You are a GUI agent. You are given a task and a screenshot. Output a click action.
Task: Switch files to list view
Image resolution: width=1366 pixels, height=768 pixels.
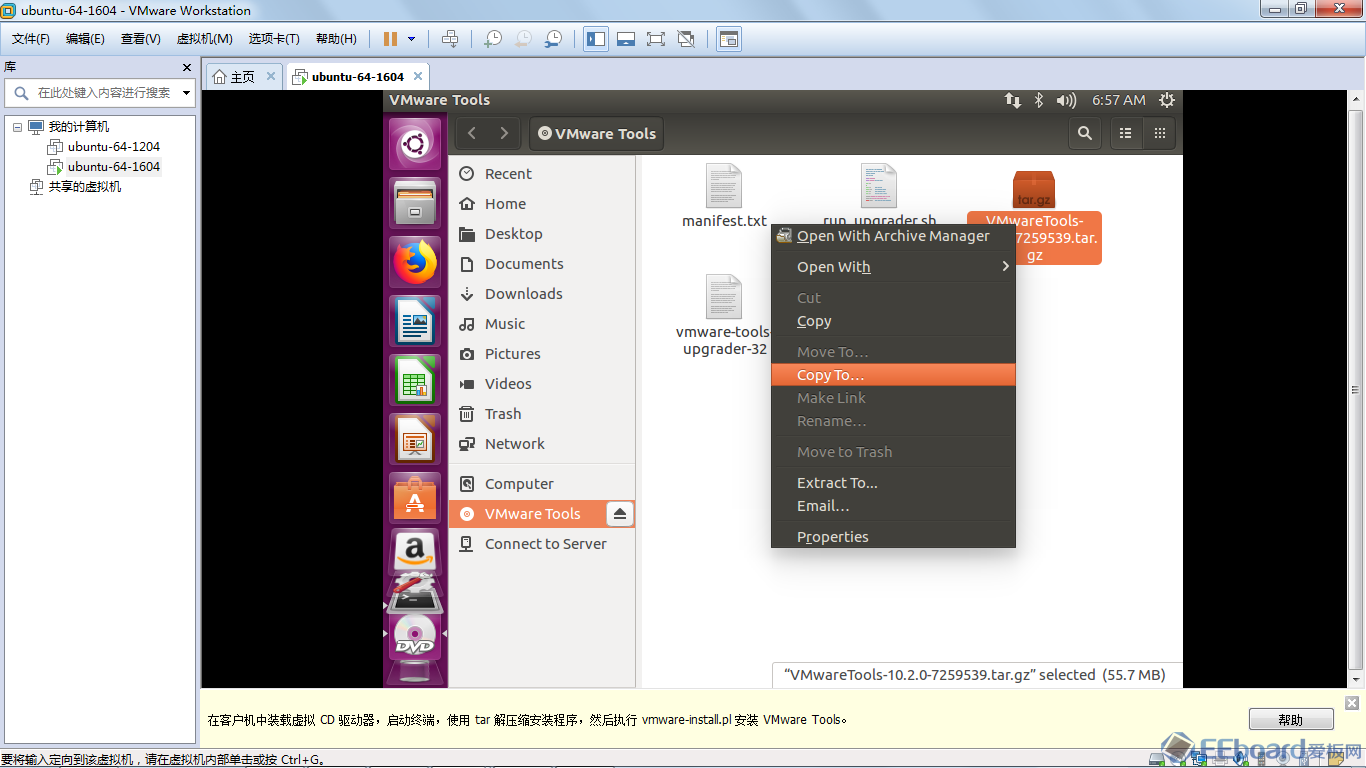[1126, 133]
